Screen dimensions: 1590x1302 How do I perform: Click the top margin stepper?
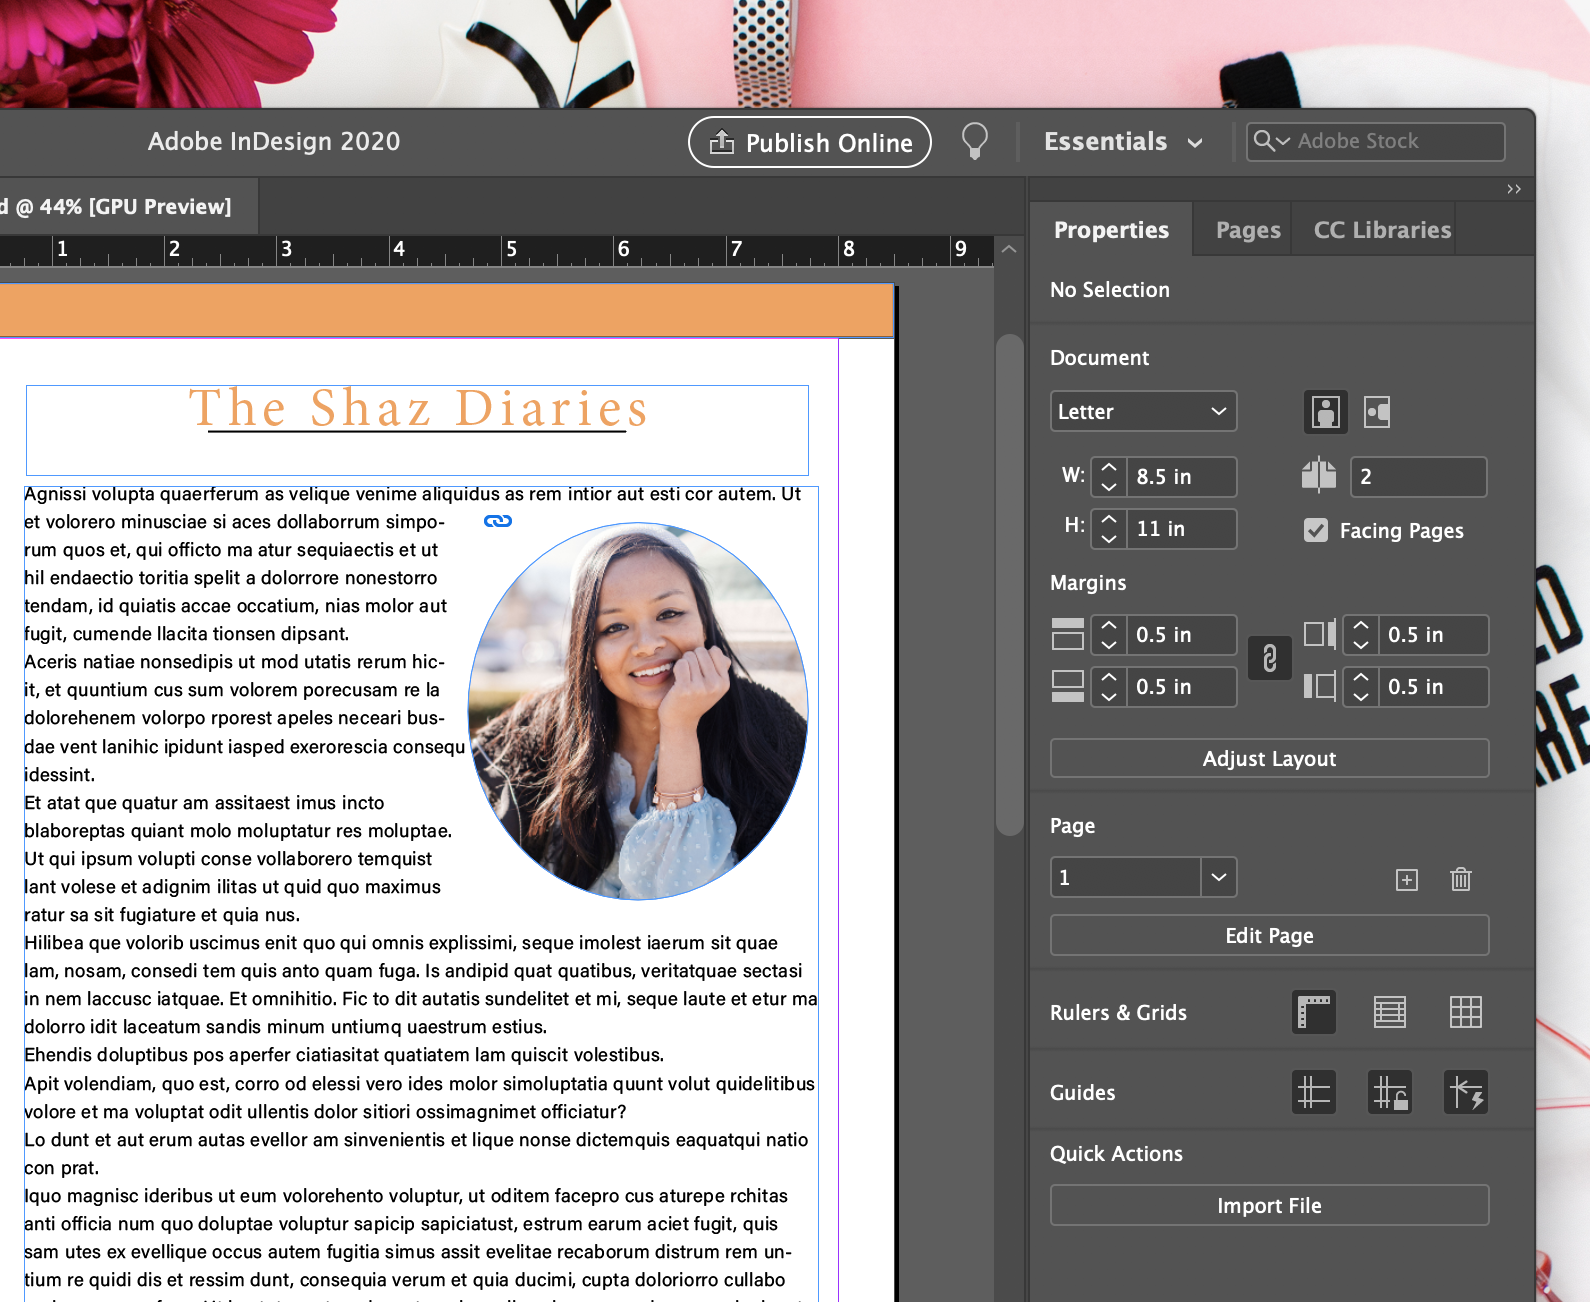click(1108, 635)
